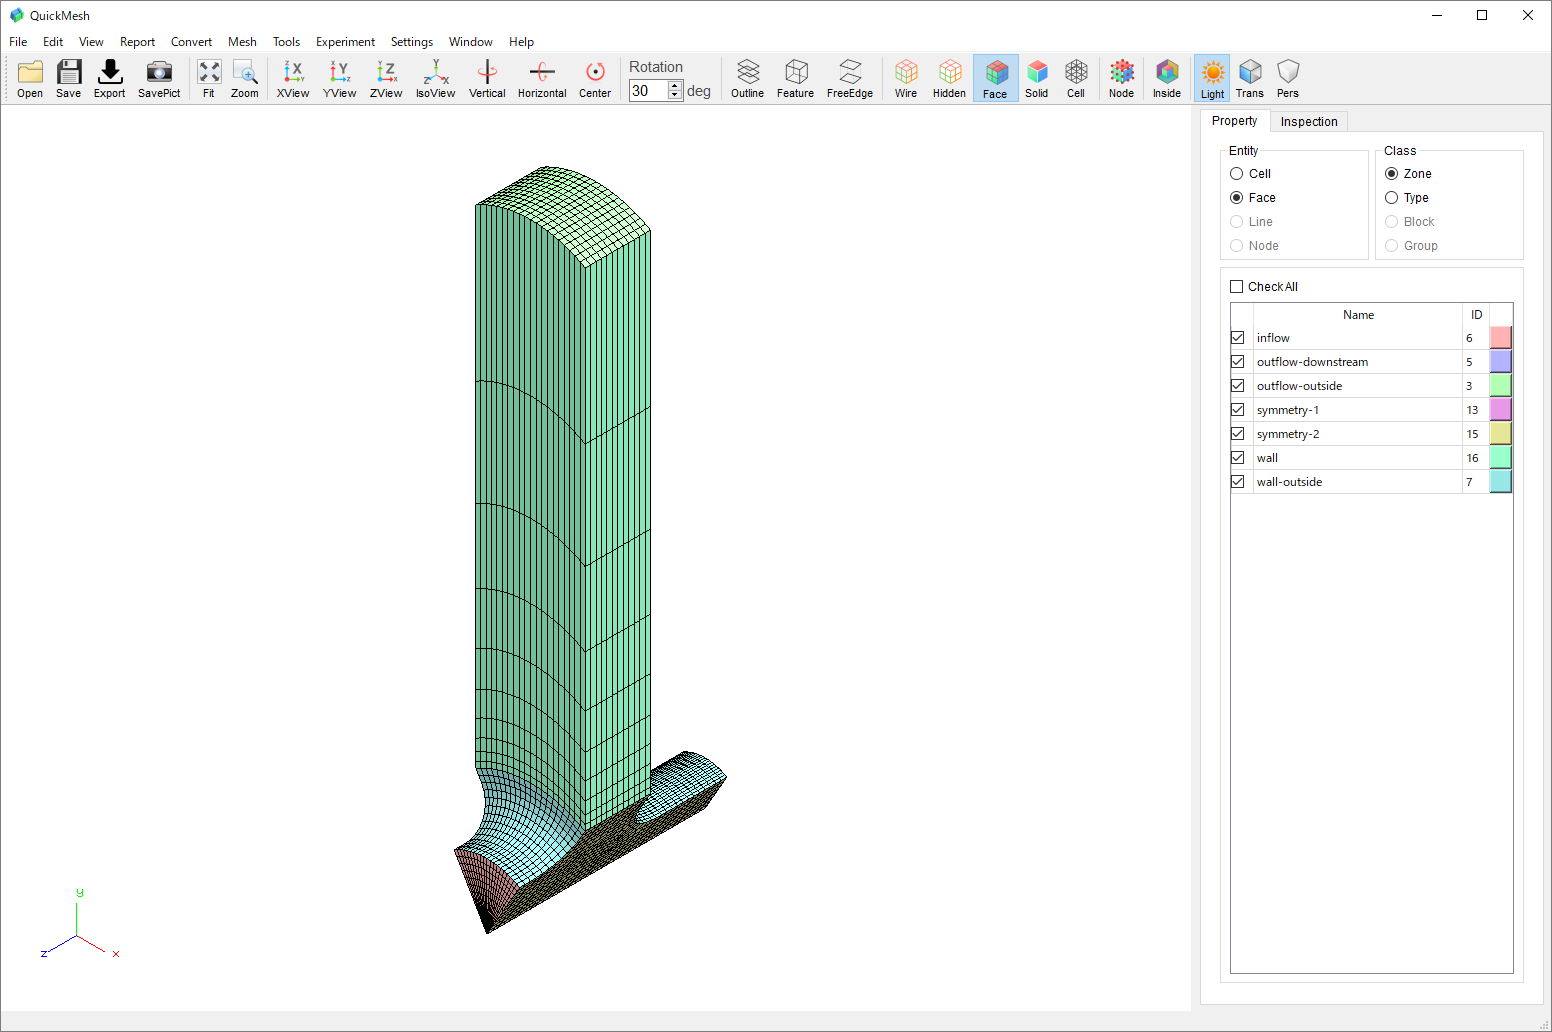Choose the Type class radio button
The height and width of the screenshot is (1032, 1552).
point(1391,198)
